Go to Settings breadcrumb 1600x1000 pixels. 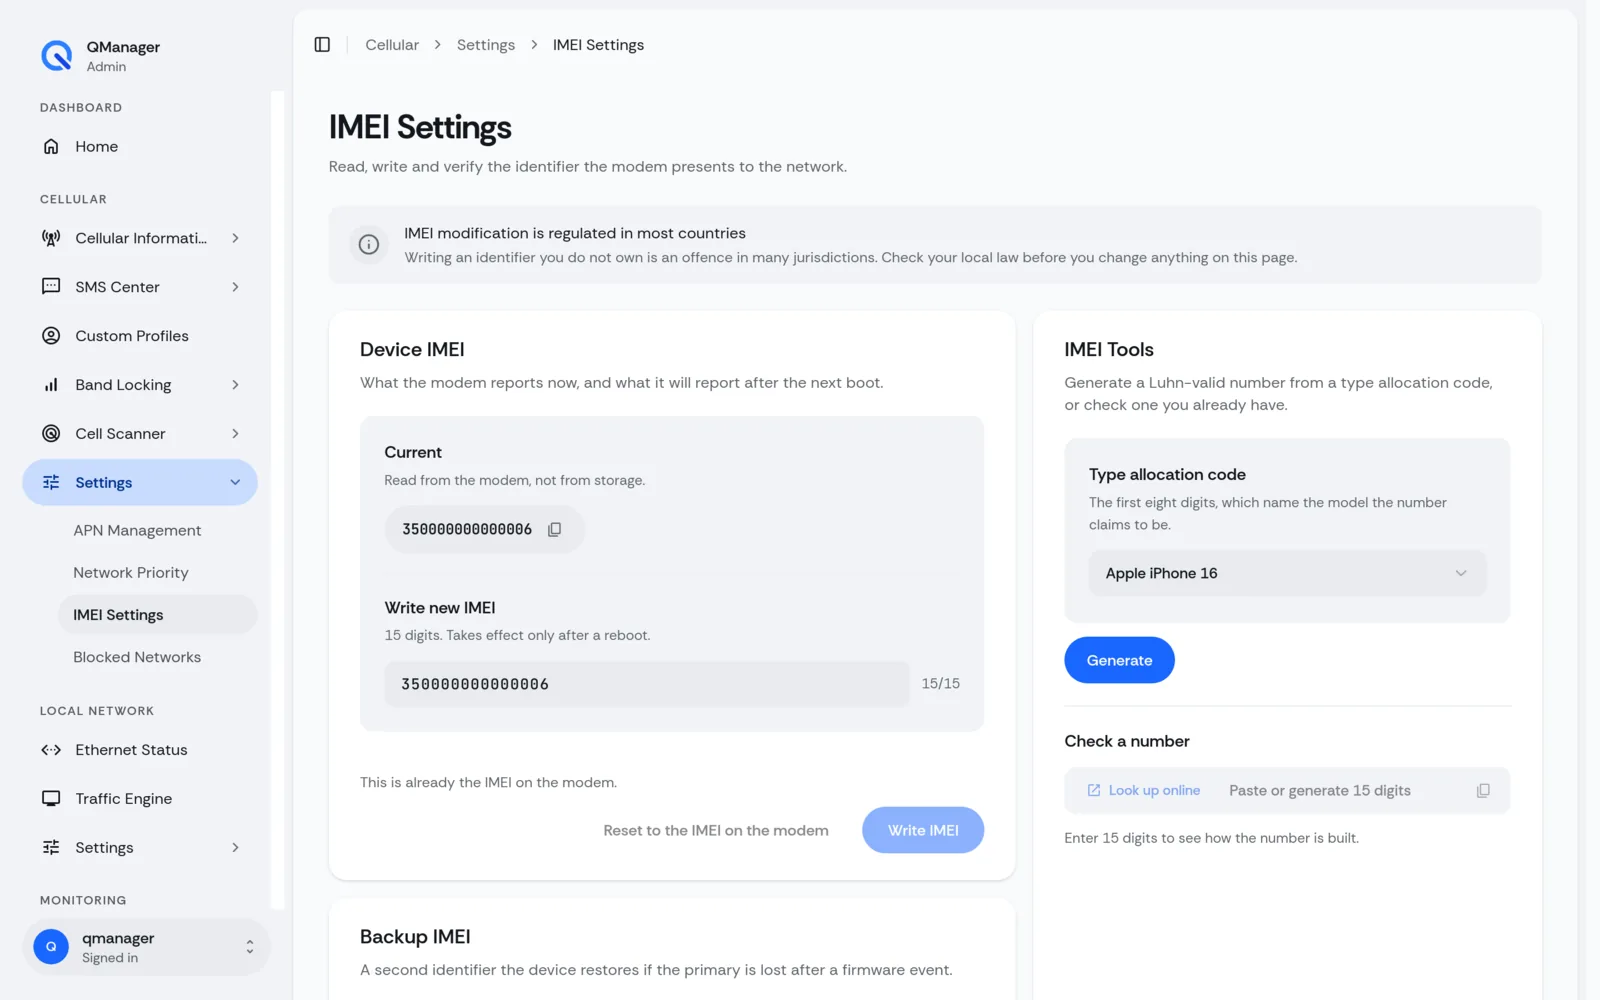pos(486,45)
